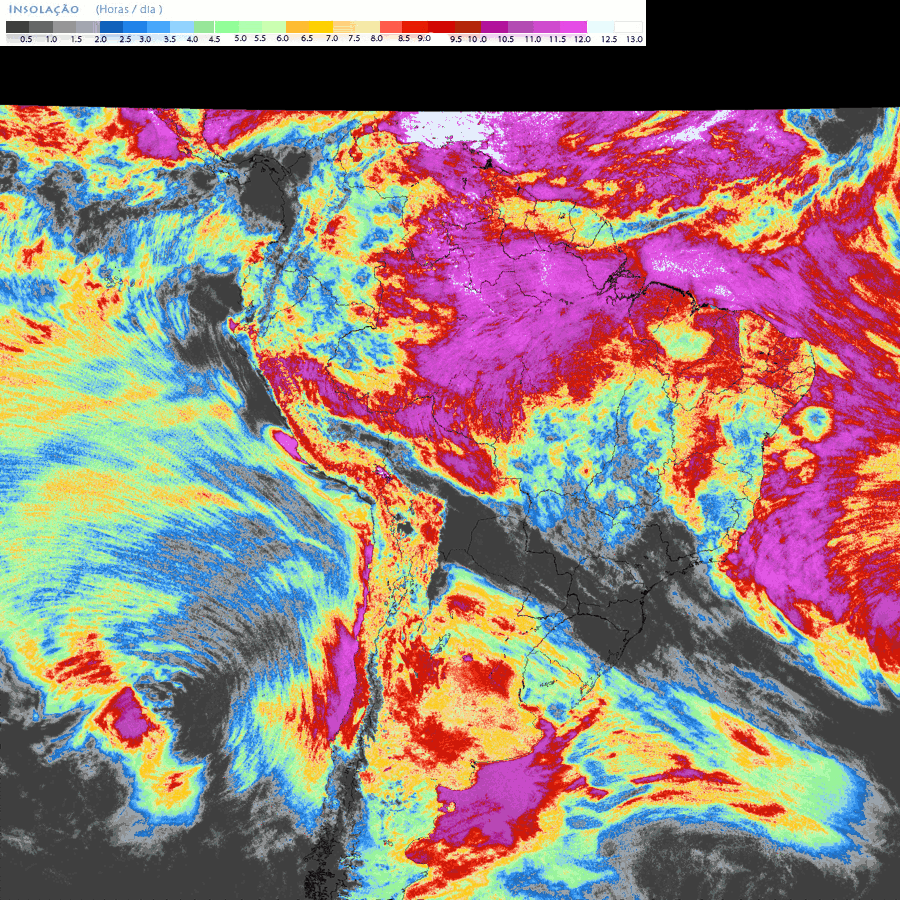Image resolution: width=900 pixels, height=900 pixels.
Task: Select the bright yellow legend swatch before 7.0
Action: tap(321, 27)
